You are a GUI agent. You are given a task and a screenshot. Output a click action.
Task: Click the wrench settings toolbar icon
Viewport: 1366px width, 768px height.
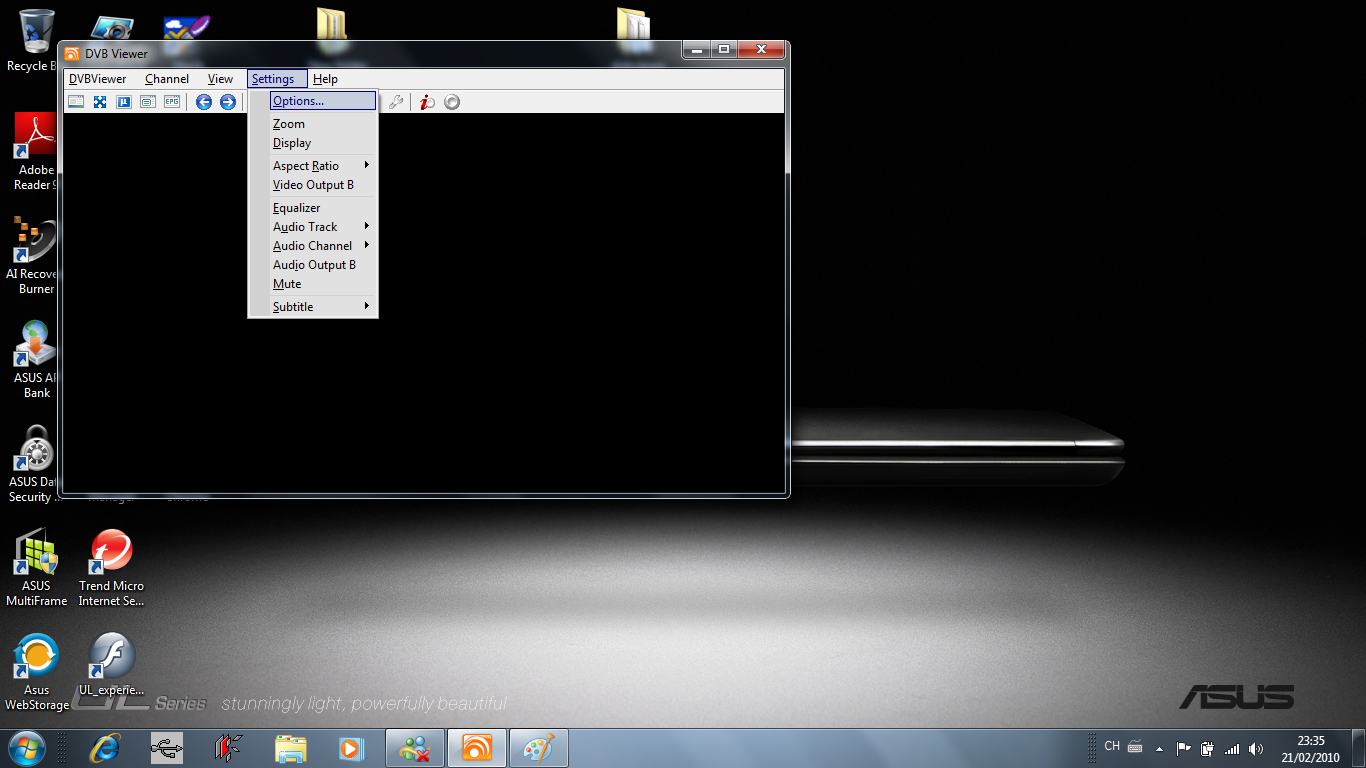(x=396, y=102)
